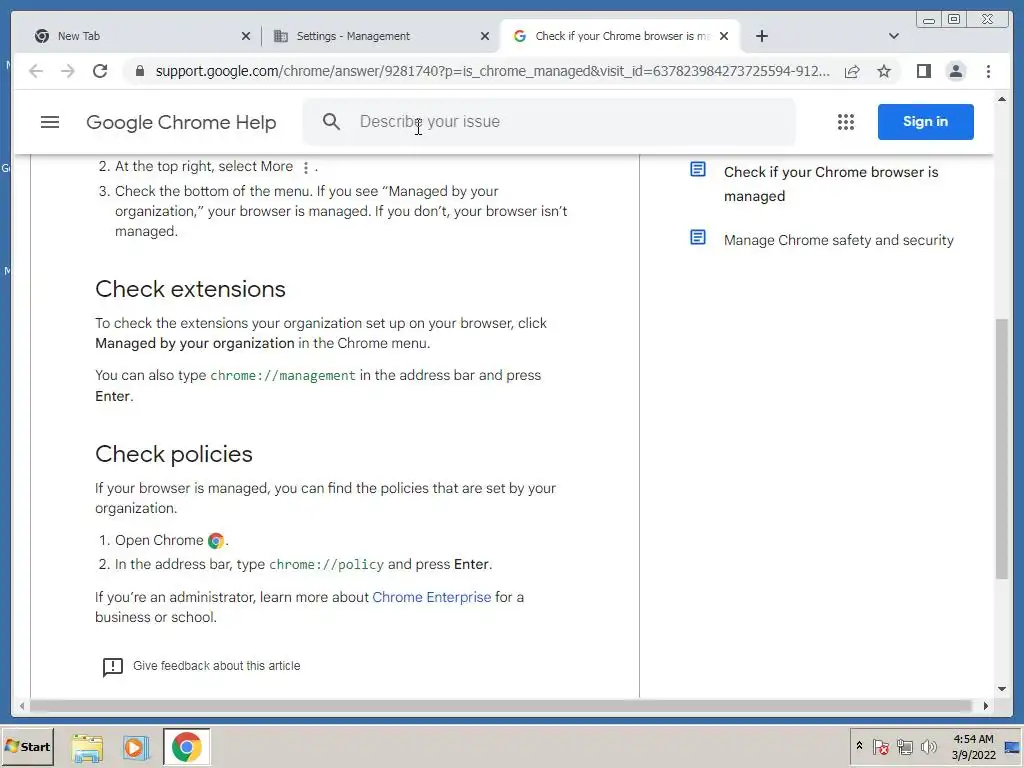
Task: Close the New Tab tab
Action: (246, 36)
